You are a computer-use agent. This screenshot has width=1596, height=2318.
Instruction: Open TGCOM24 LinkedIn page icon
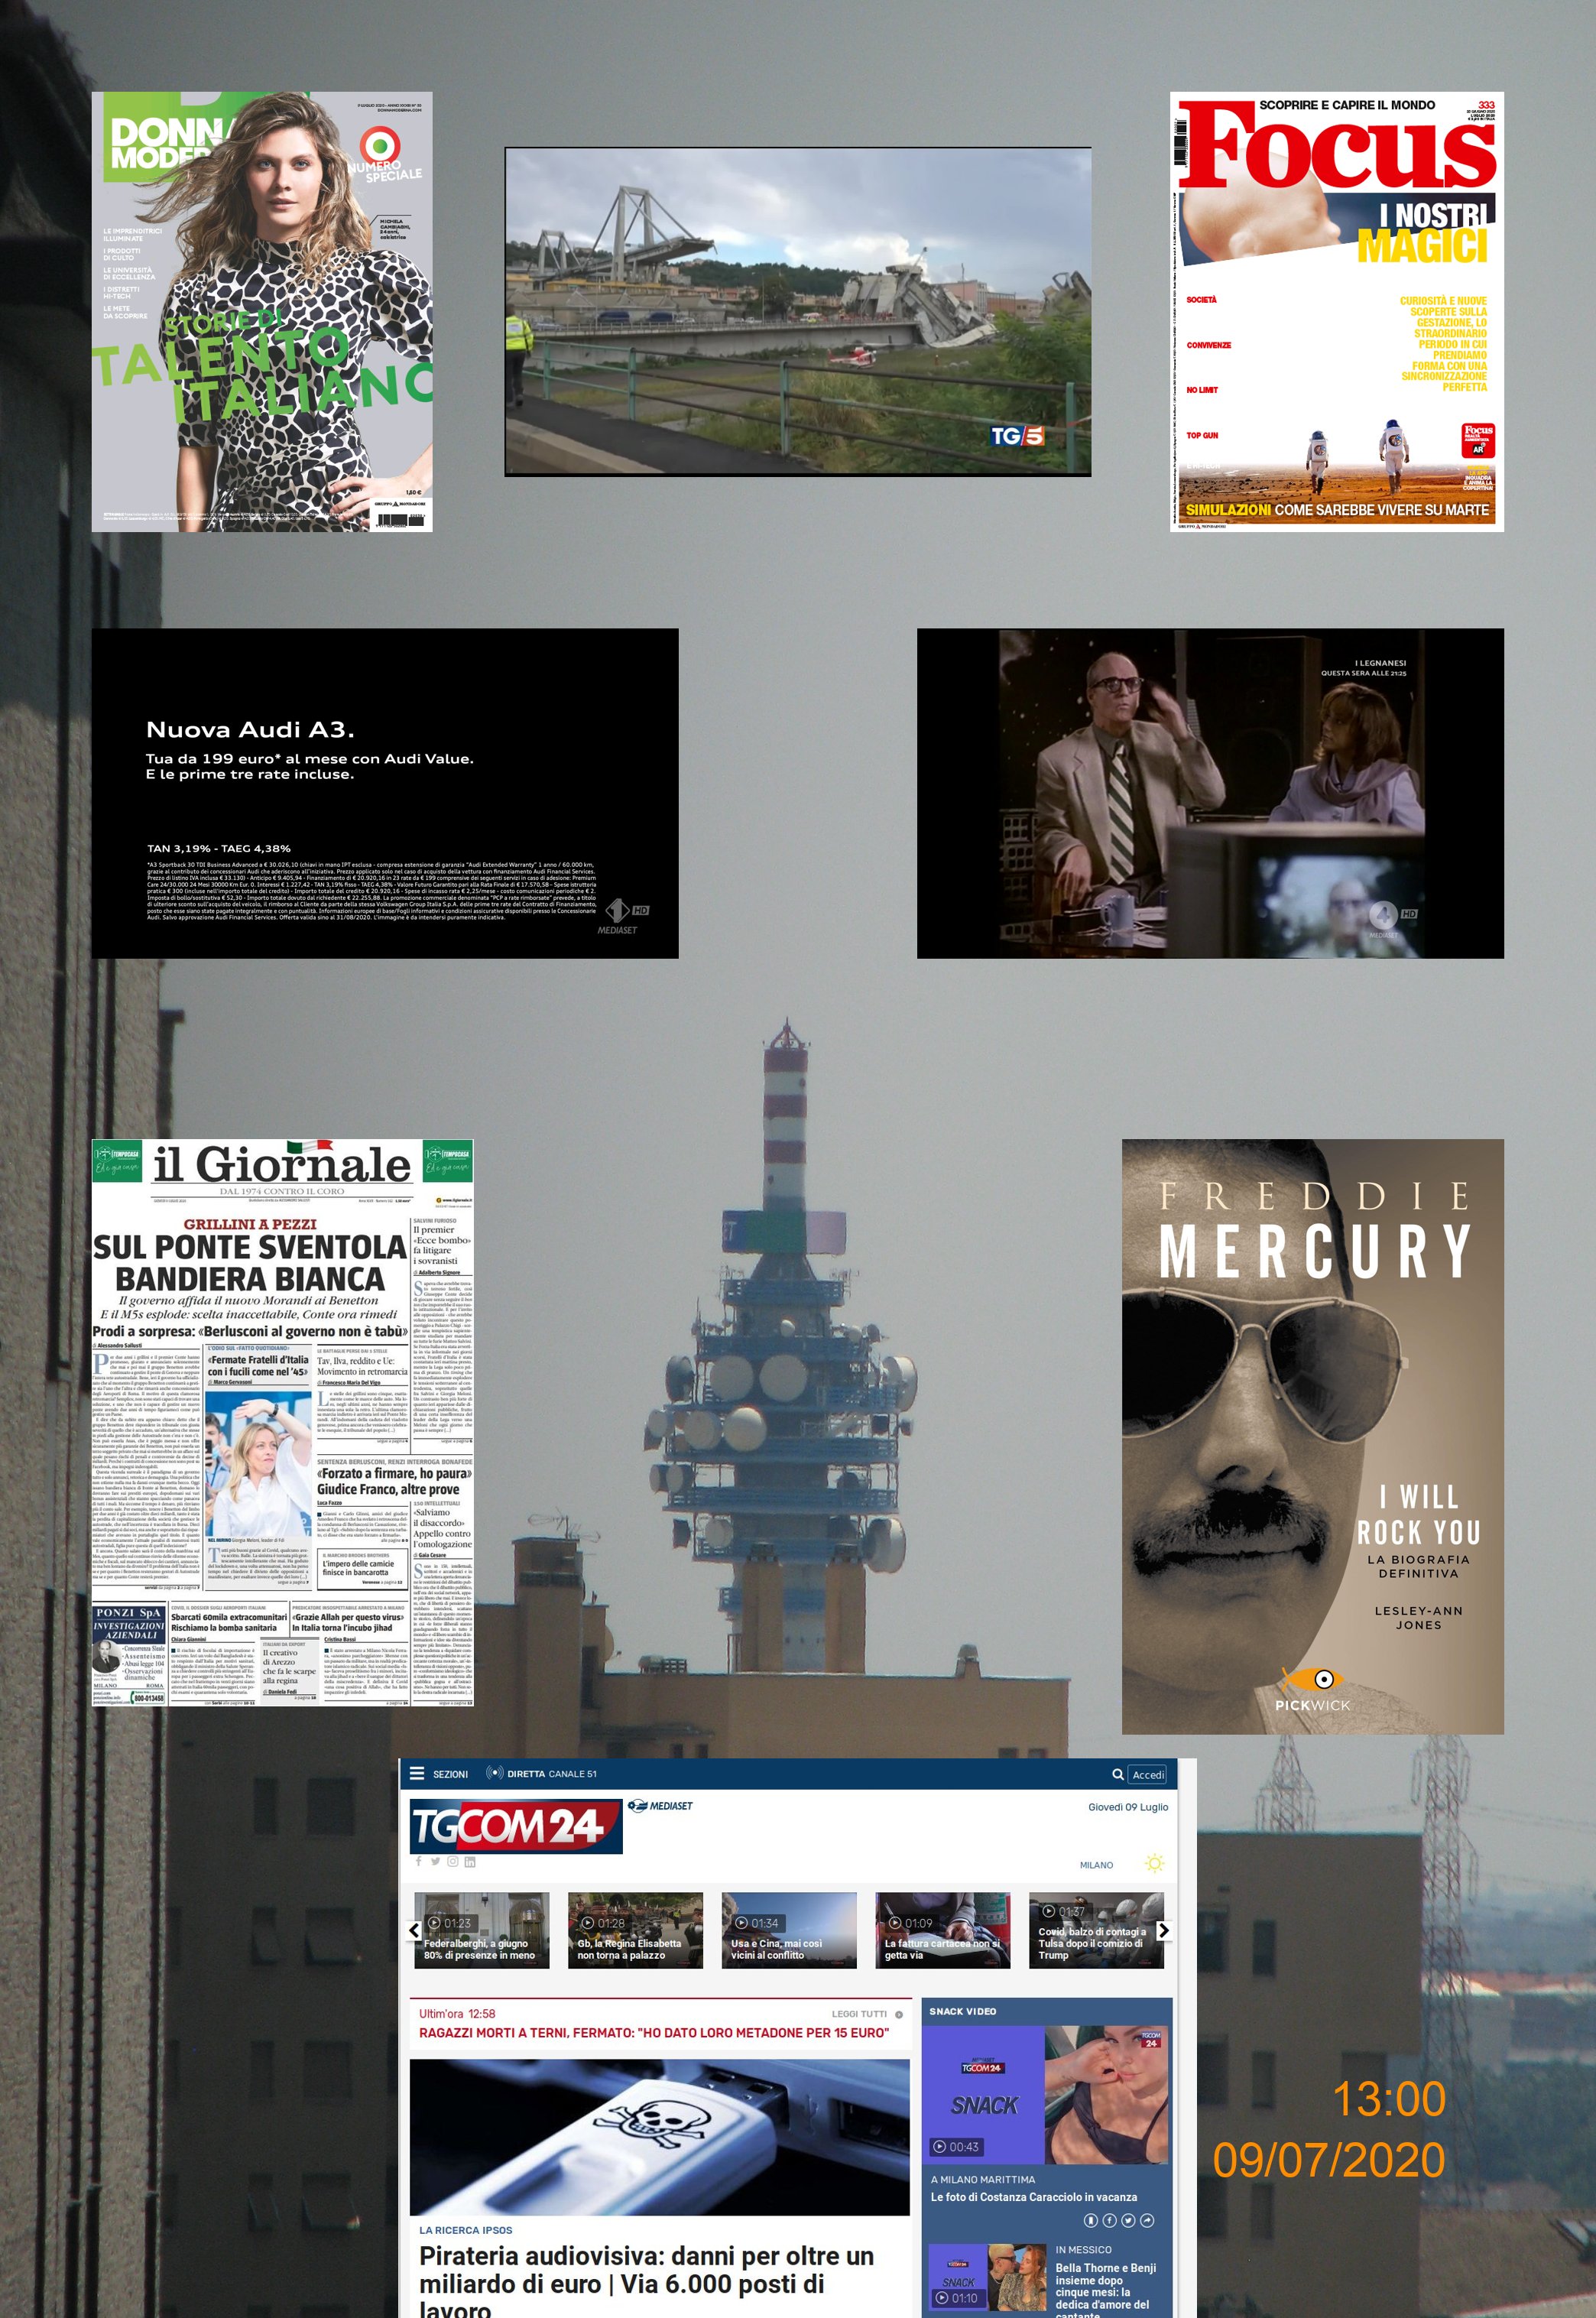coord(470,1861)
